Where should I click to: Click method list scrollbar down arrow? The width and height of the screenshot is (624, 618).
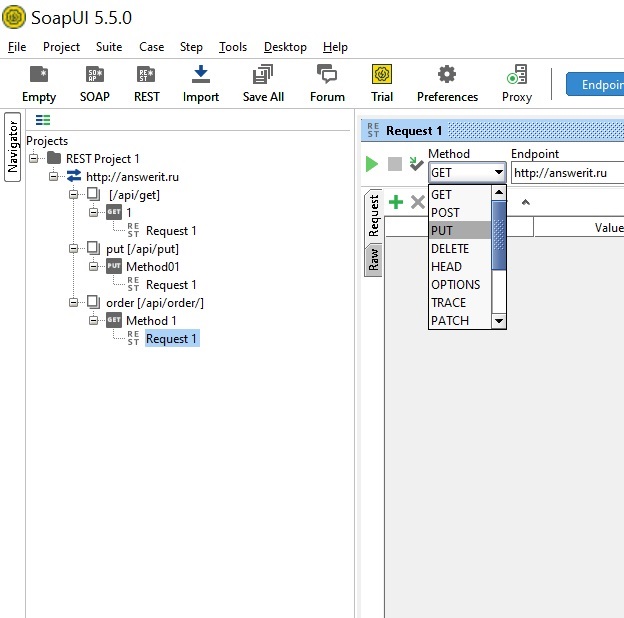pos(499,320)
